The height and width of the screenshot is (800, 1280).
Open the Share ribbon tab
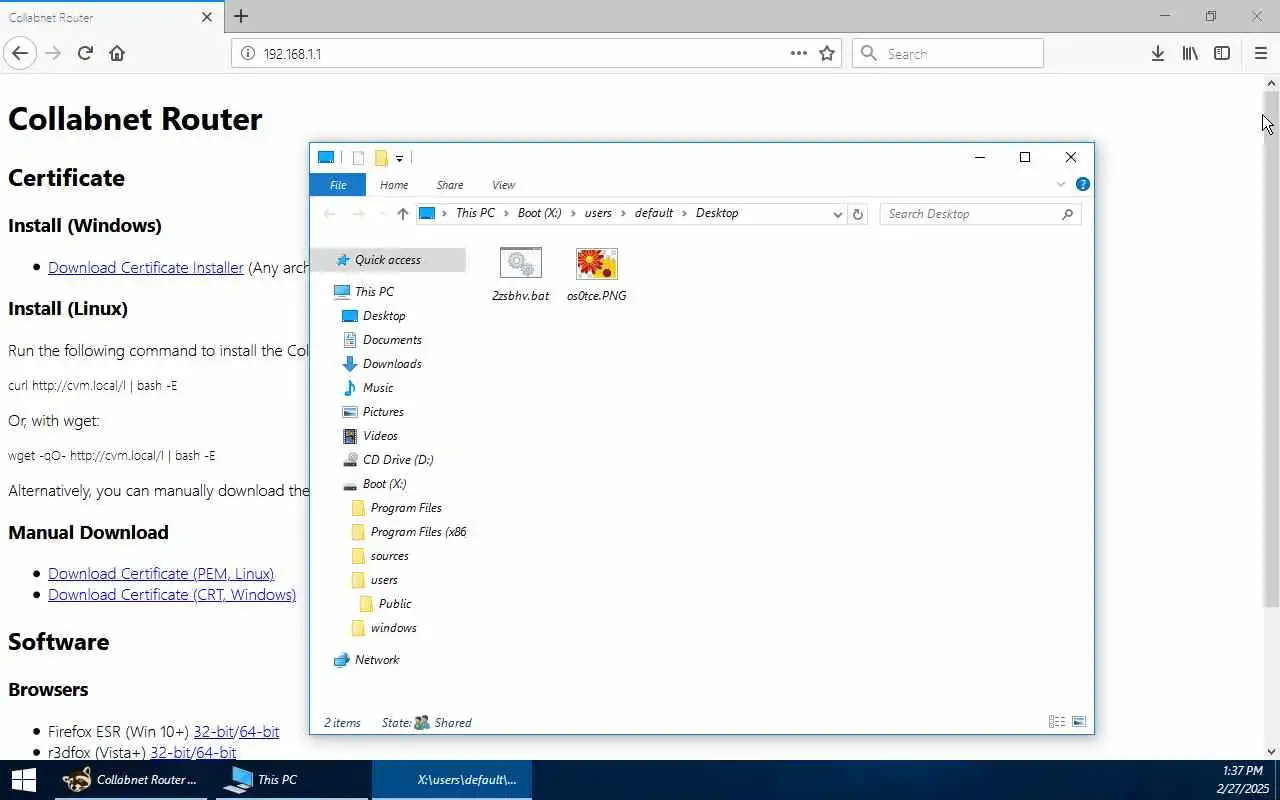[x=450, y=185]
